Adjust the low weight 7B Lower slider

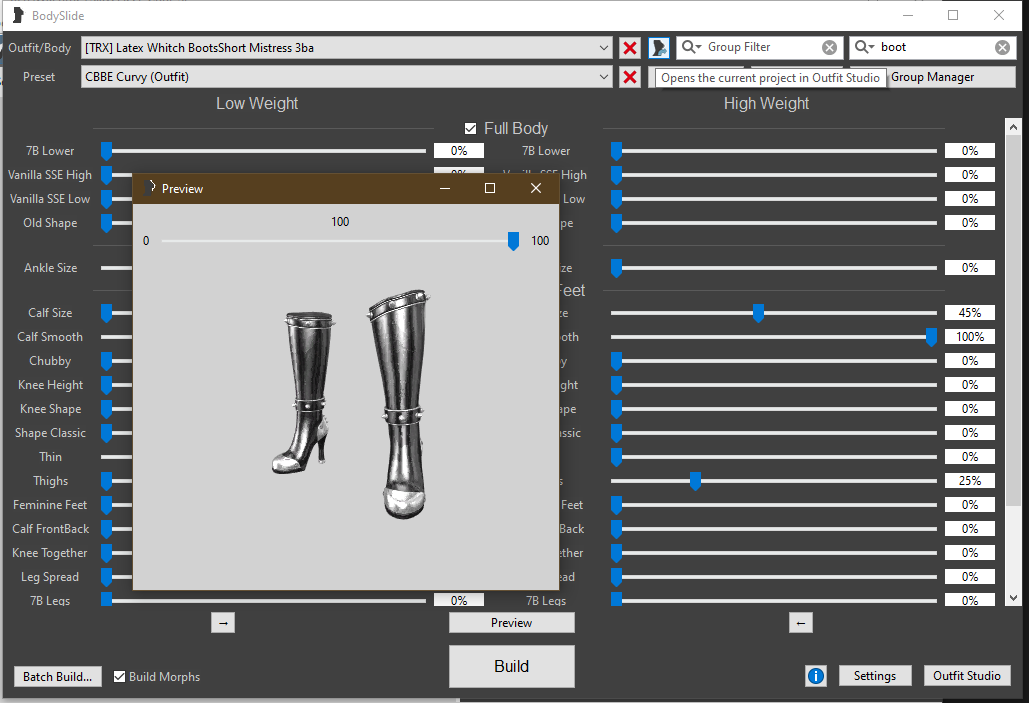click(x=106, y=151)
